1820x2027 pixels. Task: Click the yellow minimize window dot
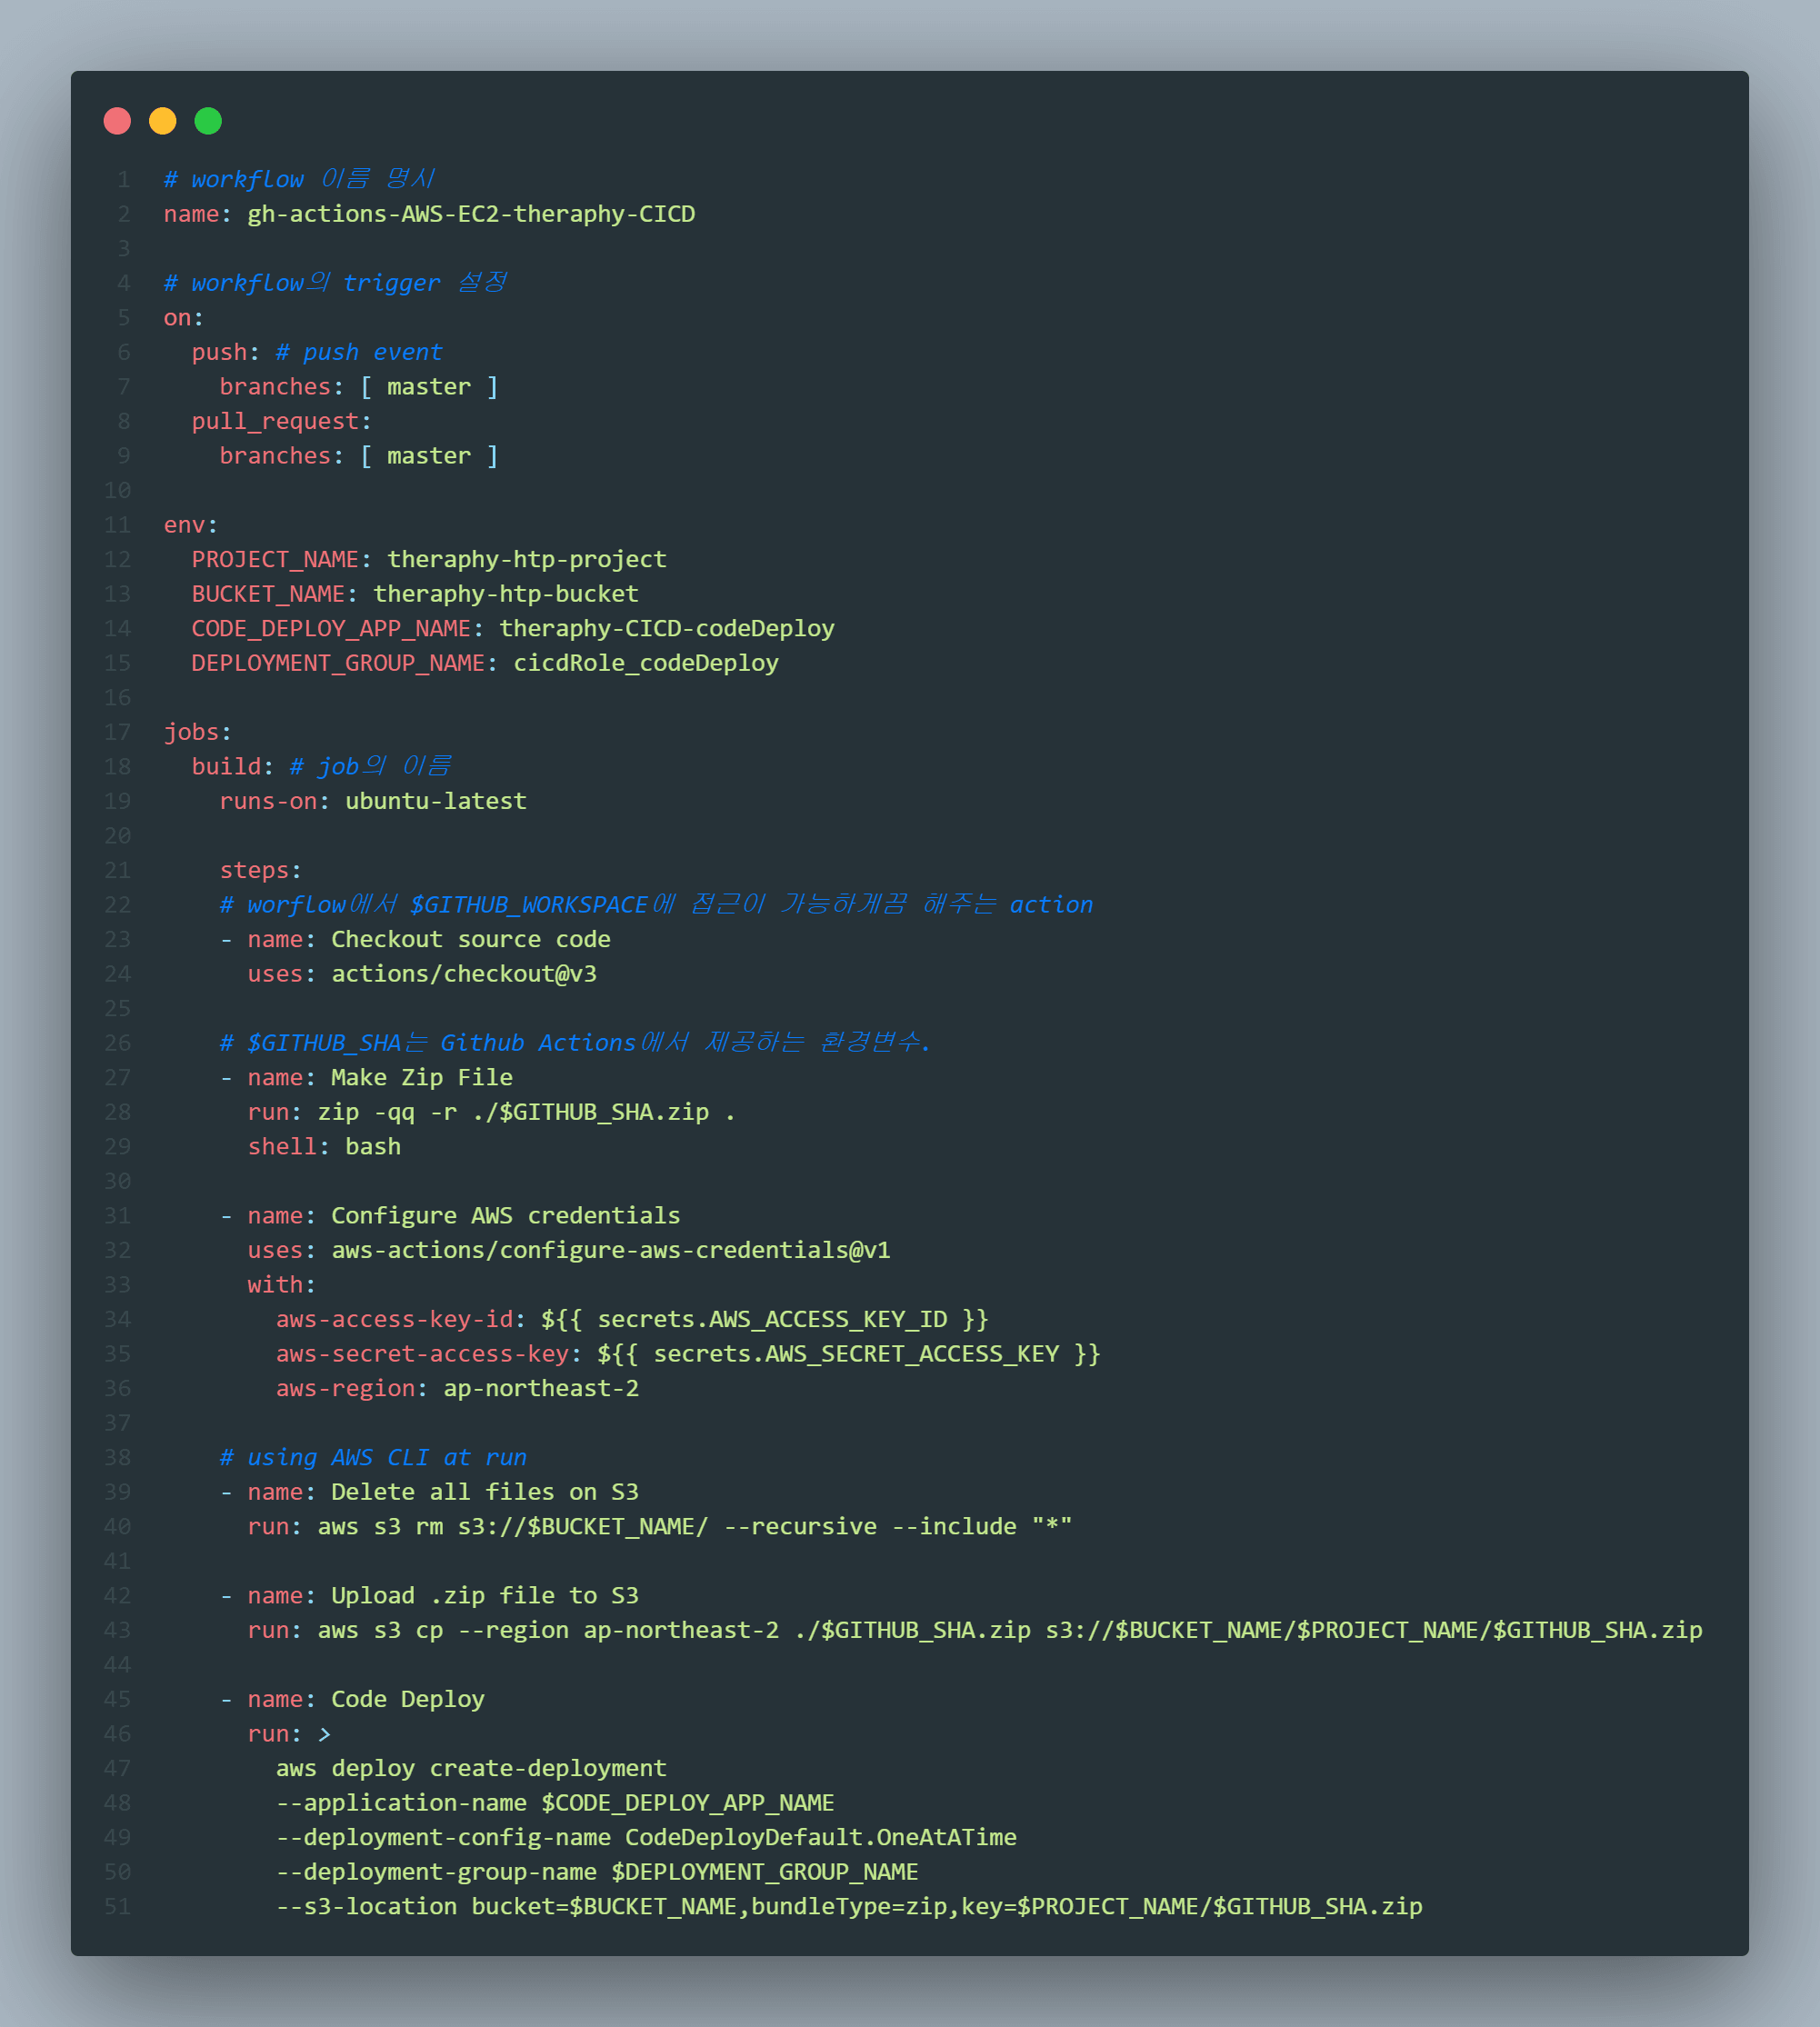(163, 121)
